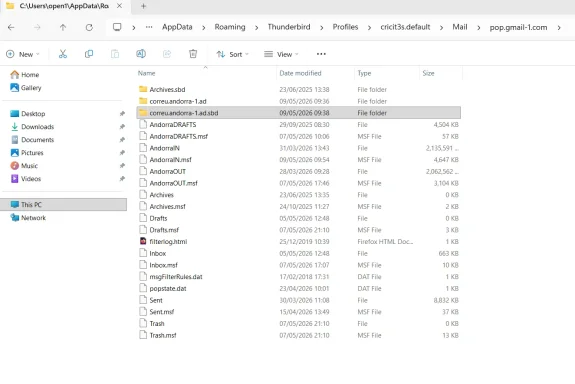The width and height of the screenshot is (575, 384).
Task: Select the AndorraOUT file
Action: click(299, 172)
